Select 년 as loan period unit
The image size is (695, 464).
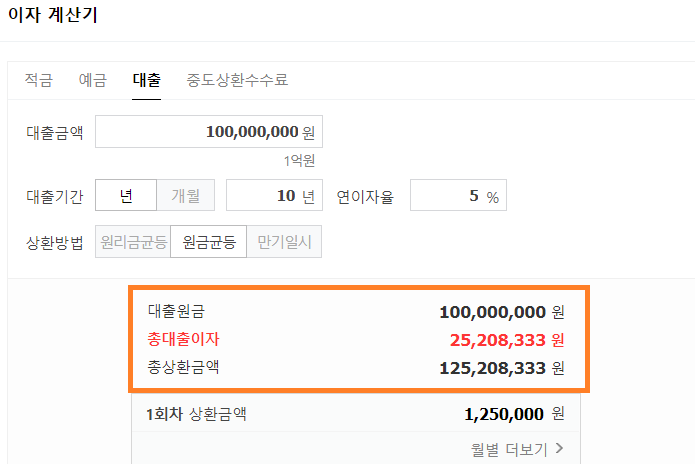click(x=126, y=195)
